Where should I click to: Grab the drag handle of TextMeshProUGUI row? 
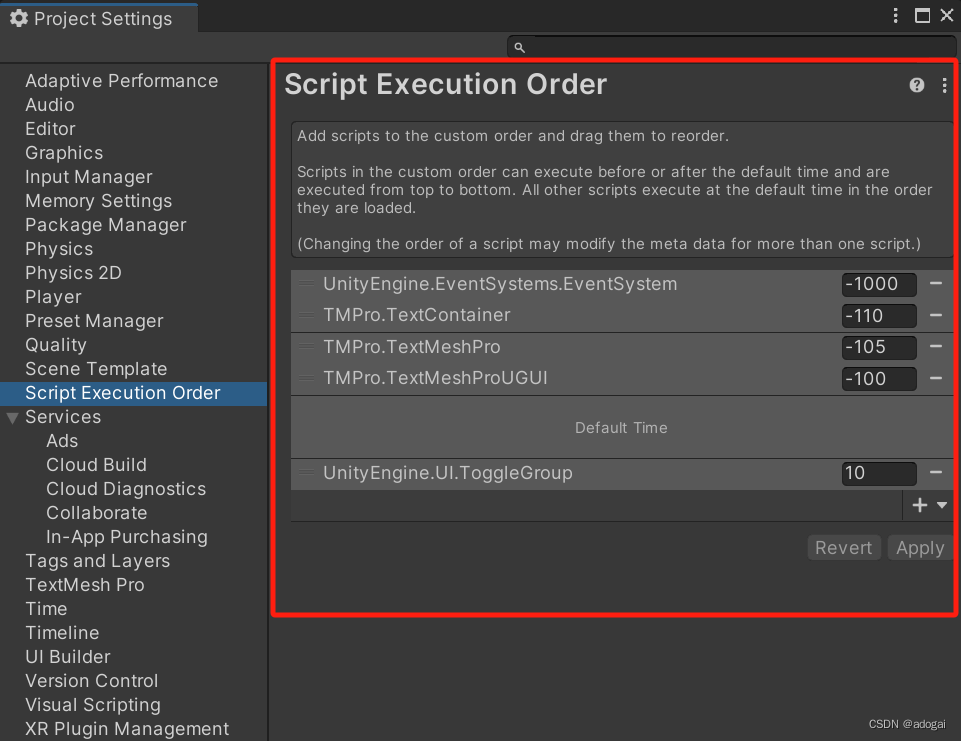306,378
